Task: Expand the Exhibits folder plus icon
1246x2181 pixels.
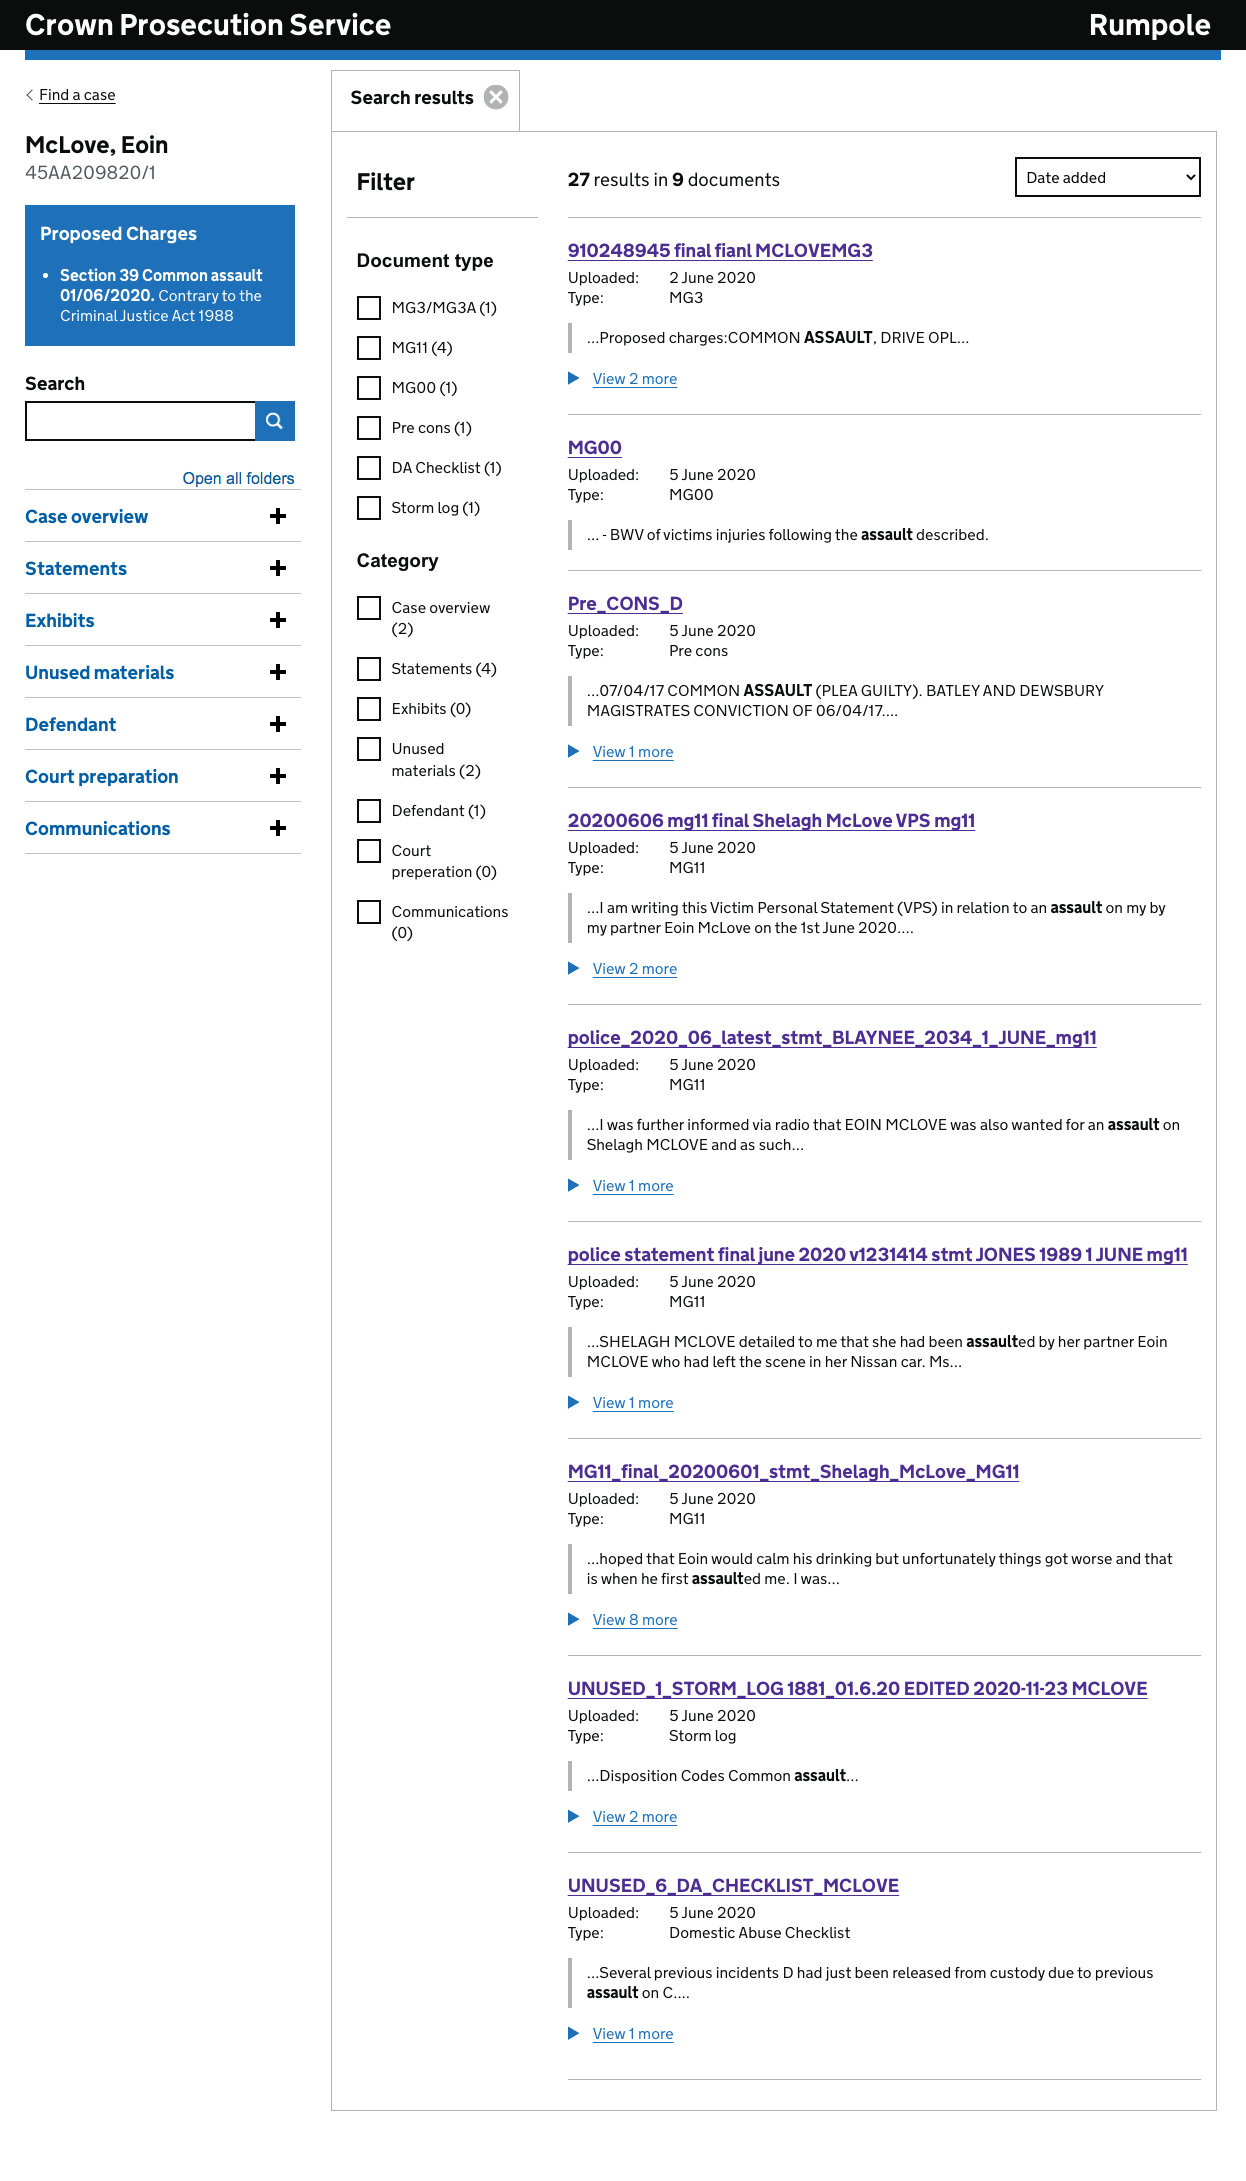Action: click(x=278, y=621)
